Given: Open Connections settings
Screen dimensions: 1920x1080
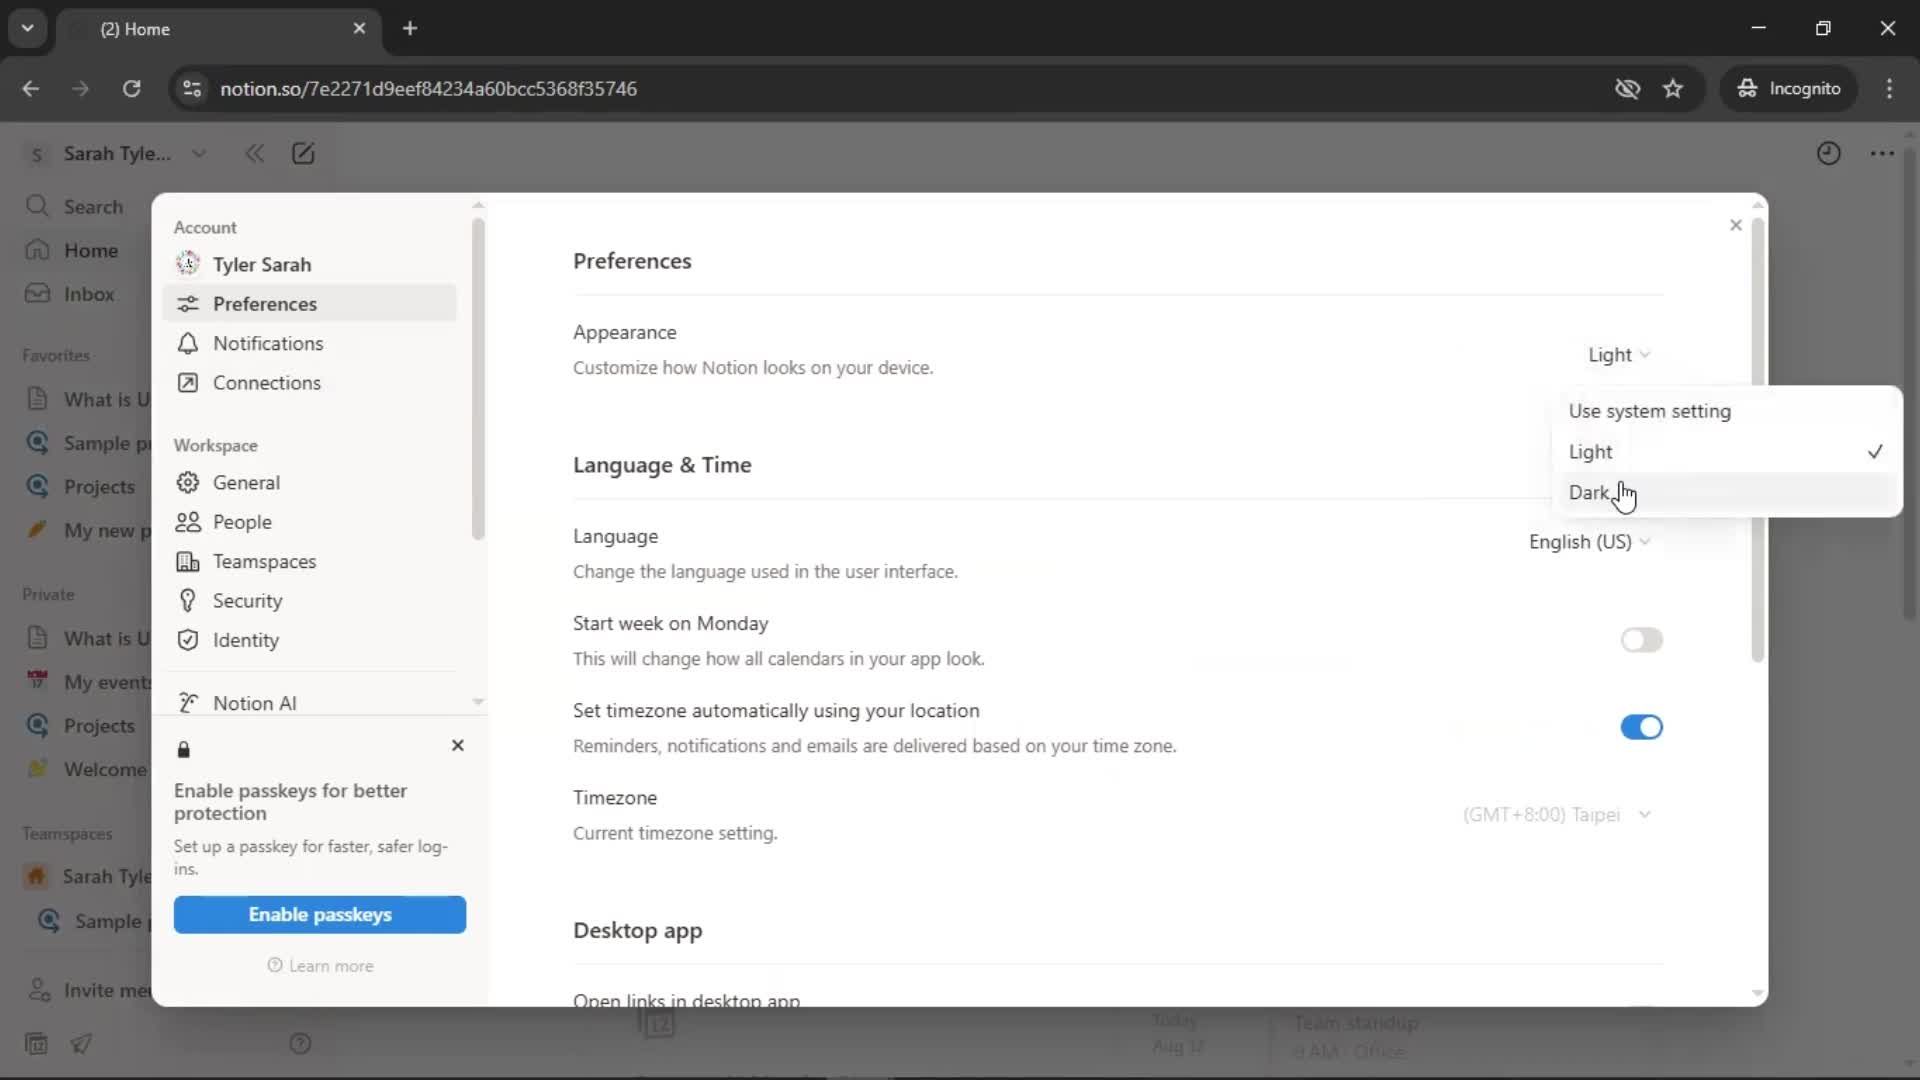Looking at the screenshot, I should pyautogui.click(x=309, y=383).
